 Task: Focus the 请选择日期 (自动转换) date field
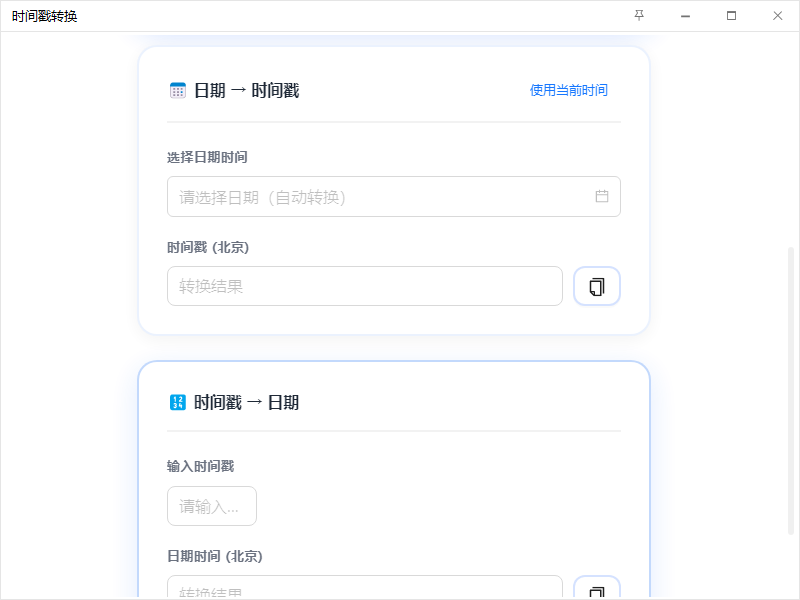(394, 196)
